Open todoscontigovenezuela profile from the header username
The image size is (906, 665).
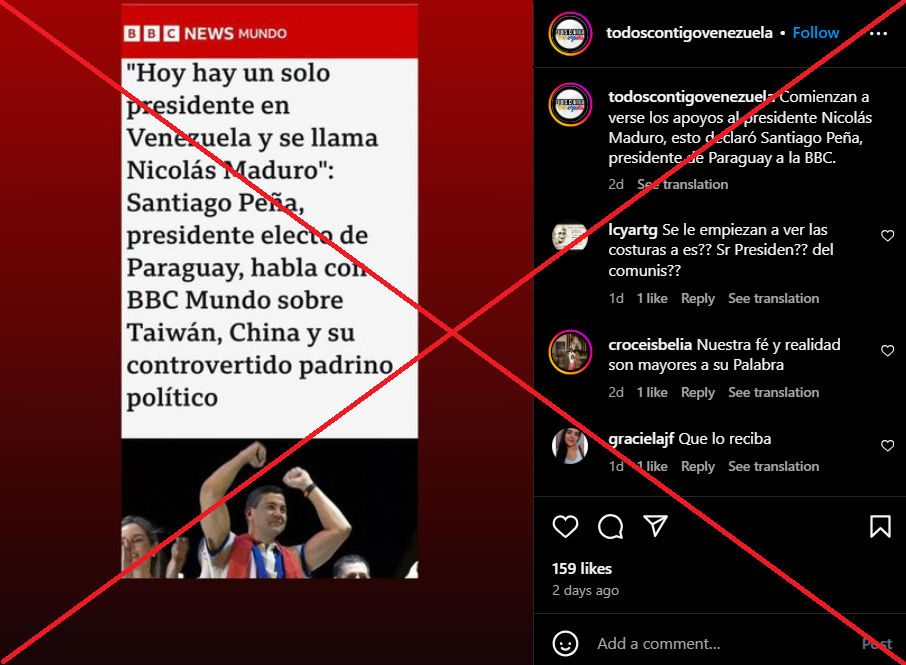(x=689, y=33)
